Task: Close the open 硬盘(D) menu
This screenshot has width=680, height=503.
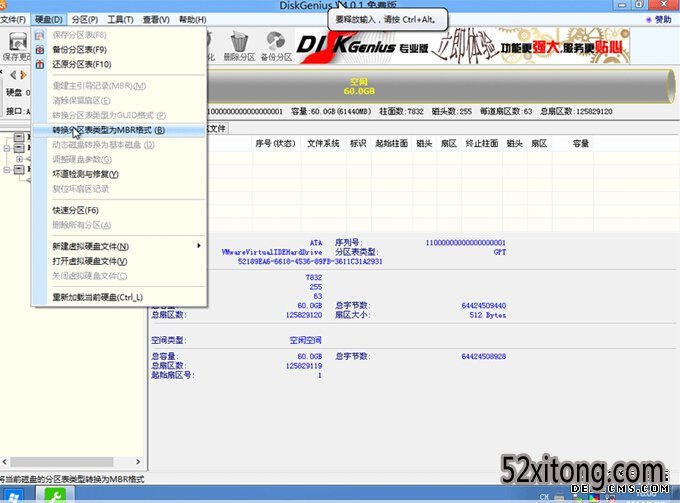Action: coord(49,20)
